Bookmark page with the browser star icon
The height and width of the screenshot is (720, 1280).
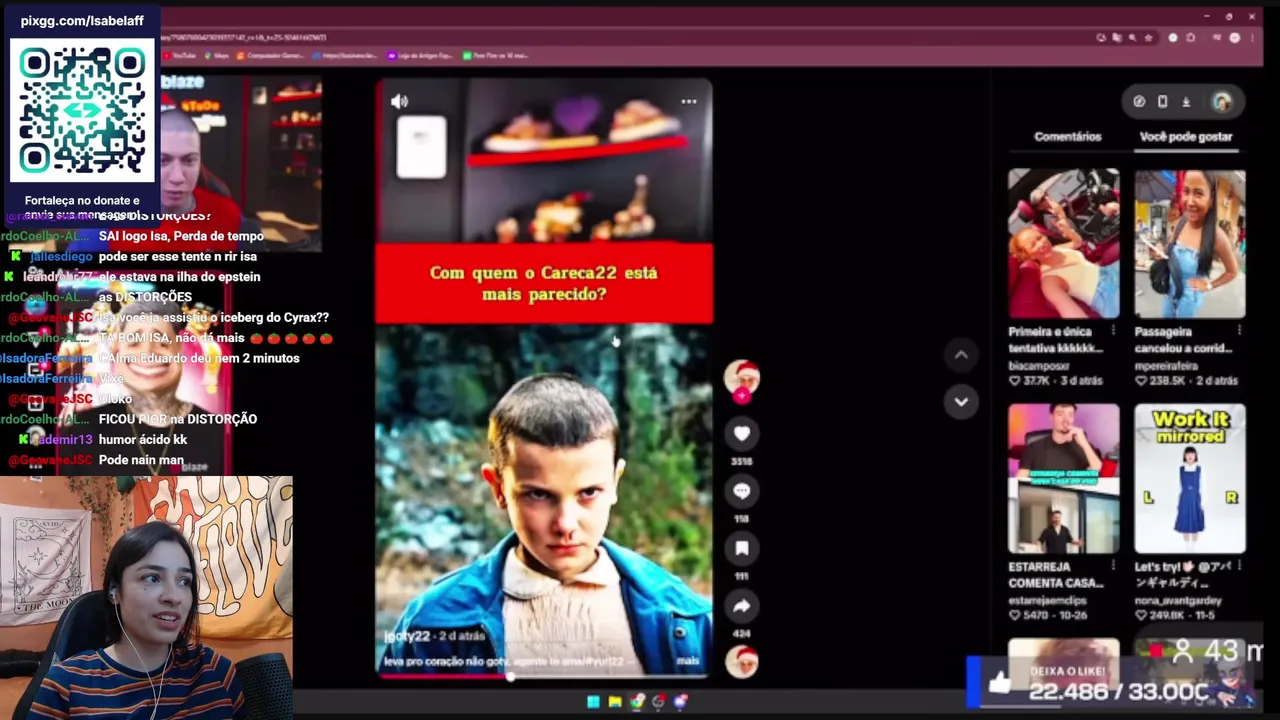pos(1147,38)
